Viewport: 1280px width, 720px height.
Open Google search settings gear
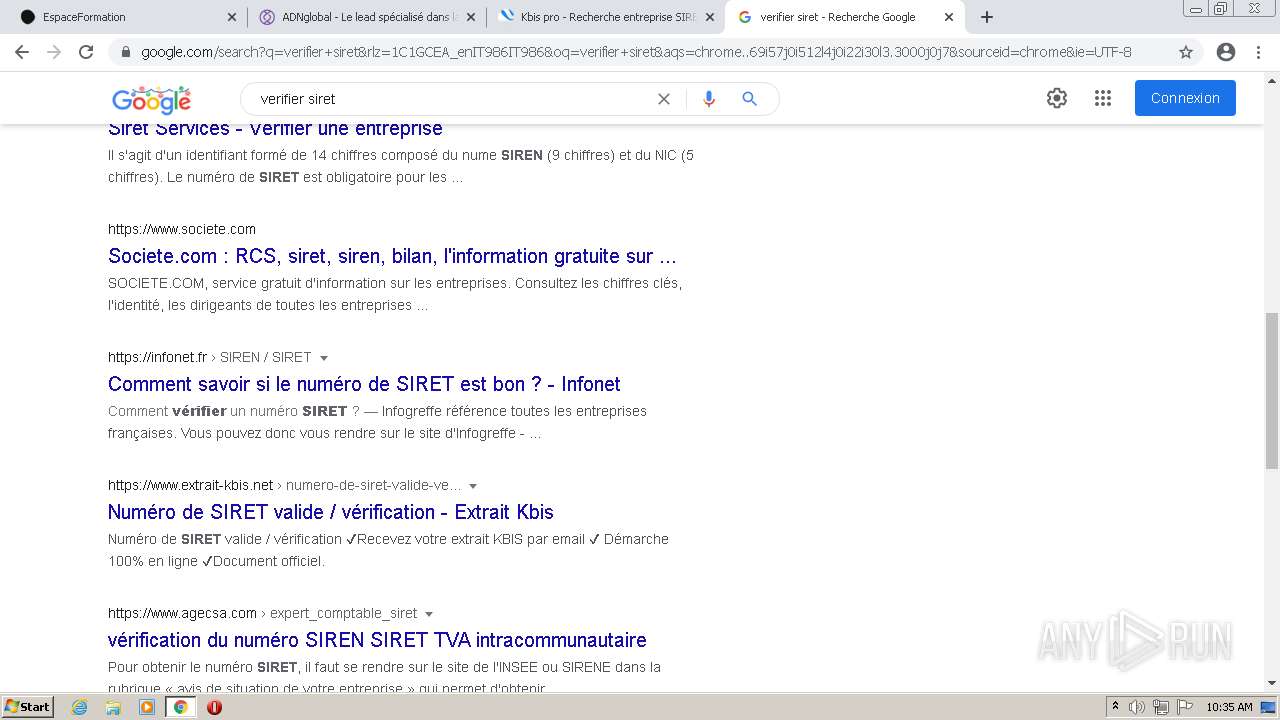[x=1057, y=98]
